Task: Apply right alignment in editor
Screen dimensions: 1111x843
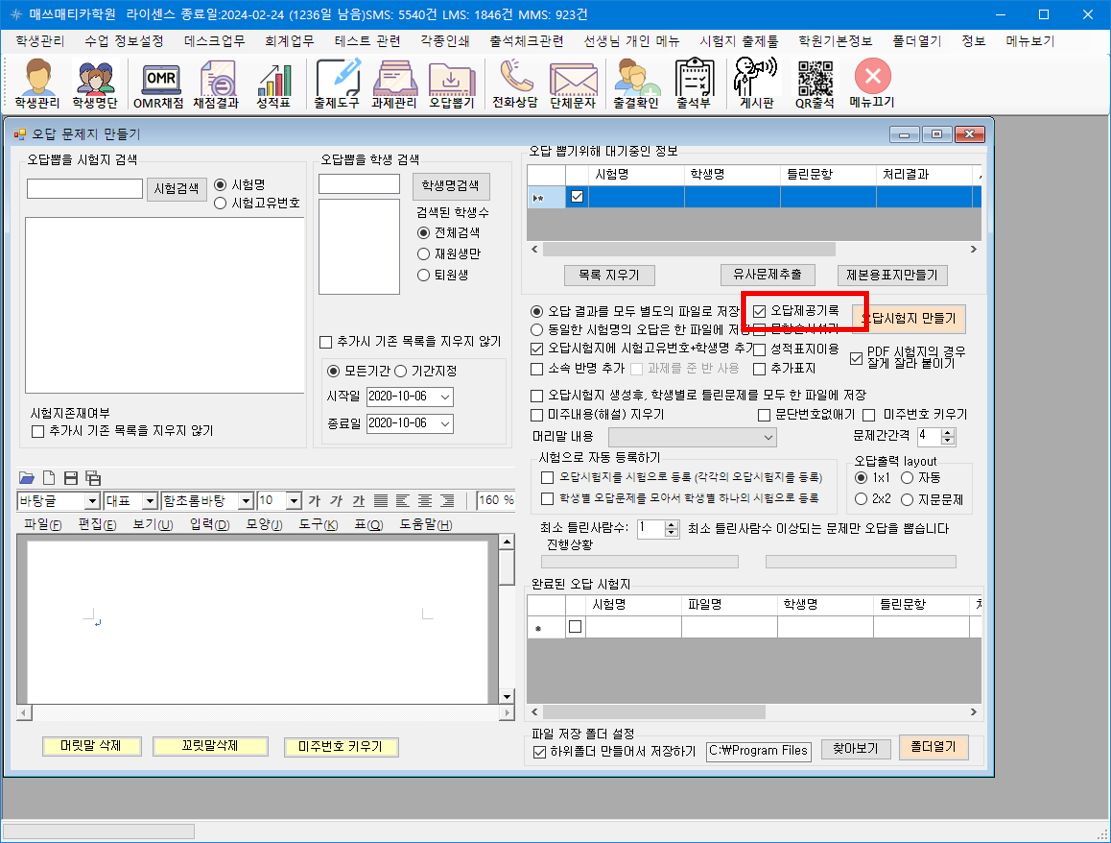Action: coord(447,501)
